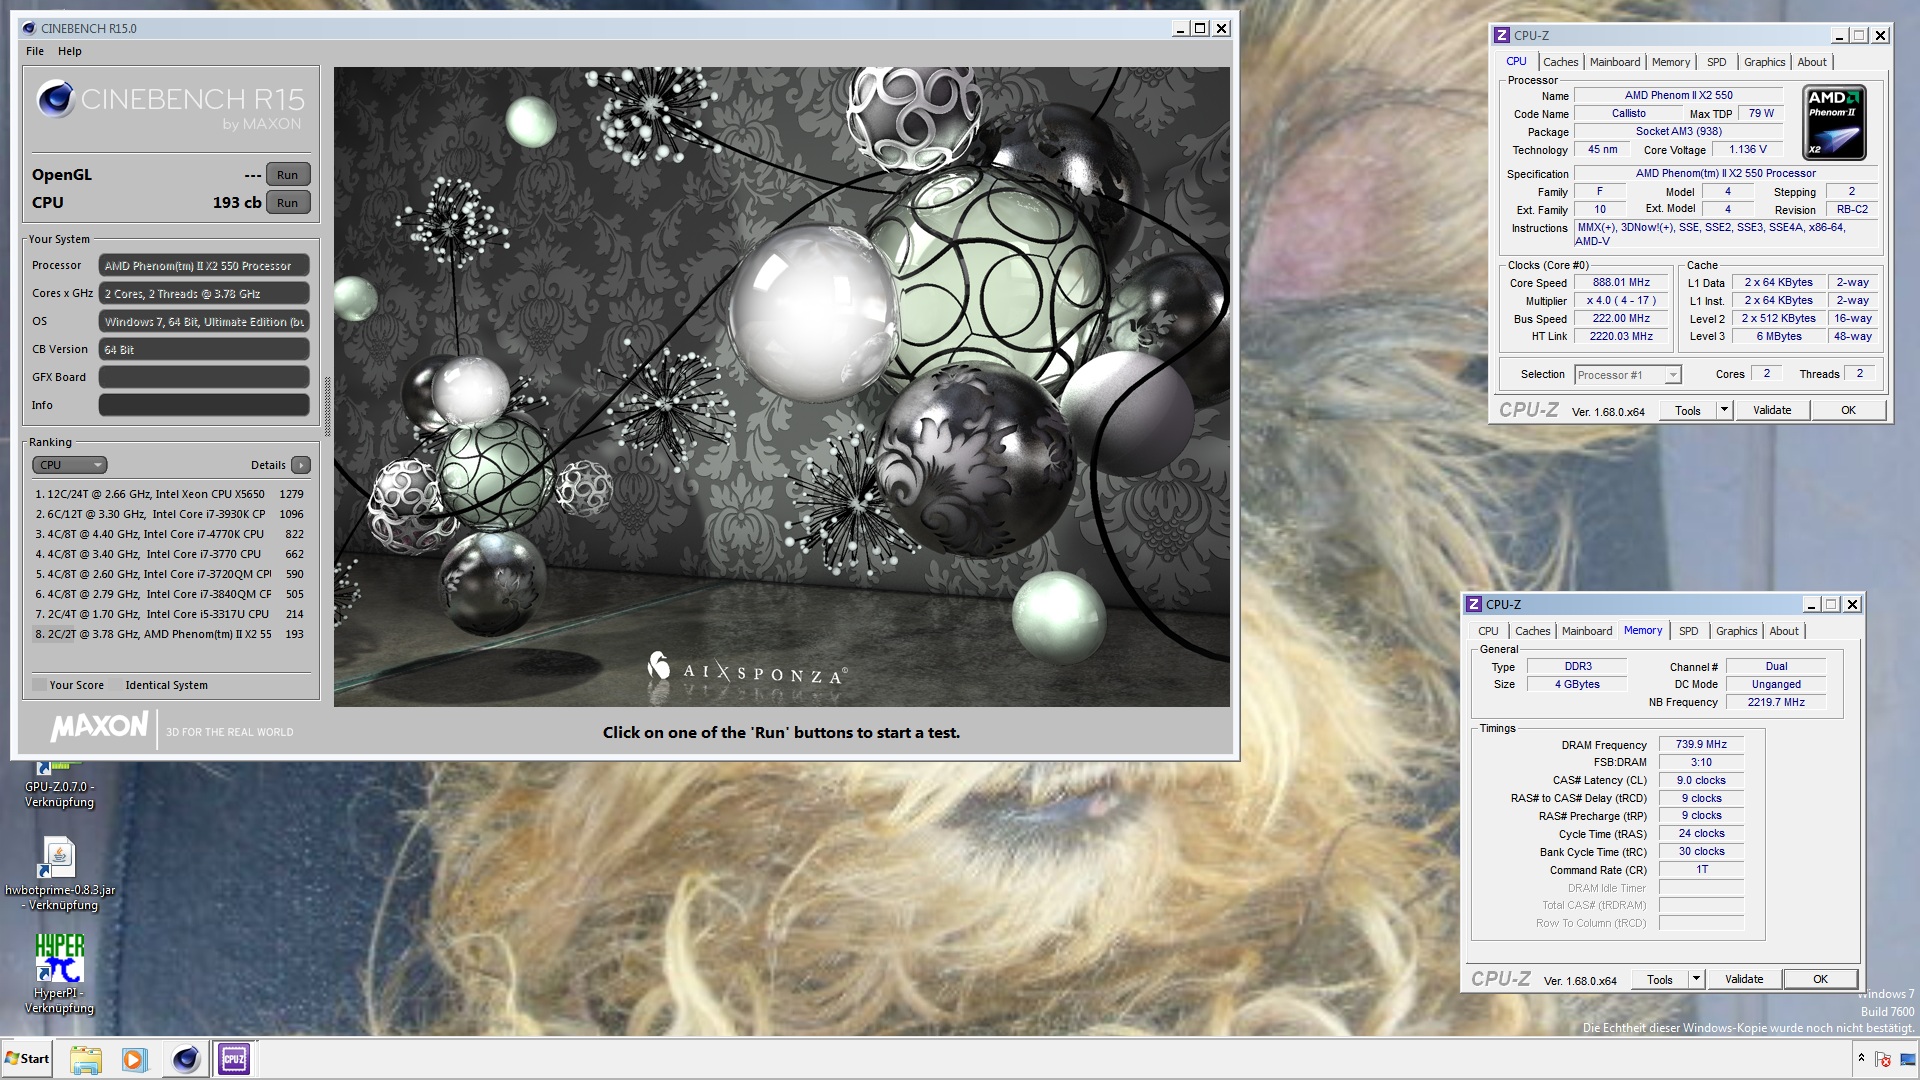
Task: Select ranking entry Intel Core i7-3770
Action: coord(169,554)
